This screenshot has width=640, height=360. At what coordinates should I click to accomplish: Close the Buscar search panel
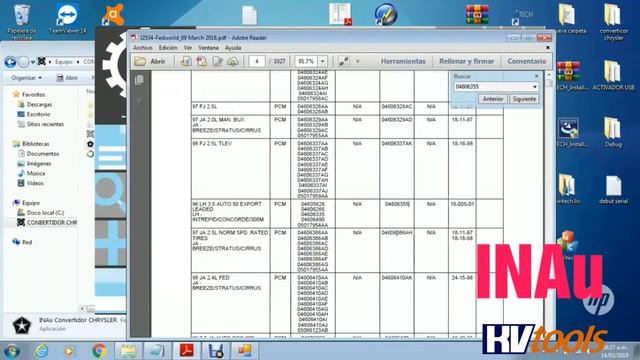point(536,76)
